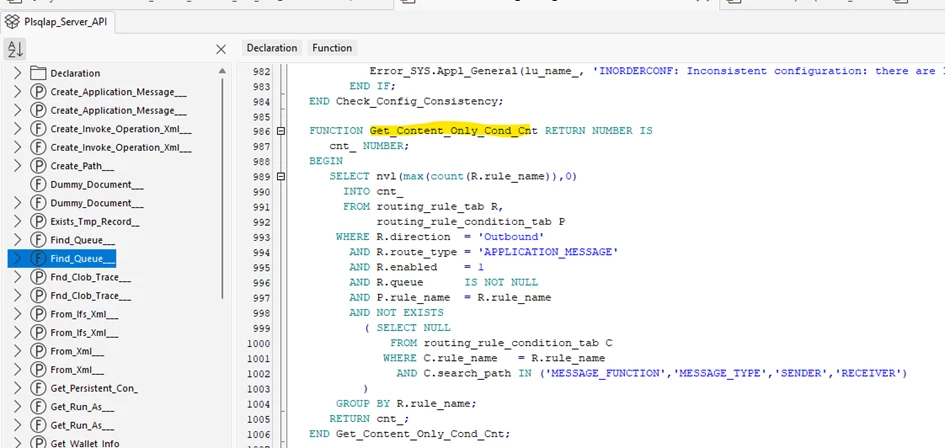Click 'IS NOT NULL' on line 996
This screenshot has width=945, height=448.
tap(501, 282)
